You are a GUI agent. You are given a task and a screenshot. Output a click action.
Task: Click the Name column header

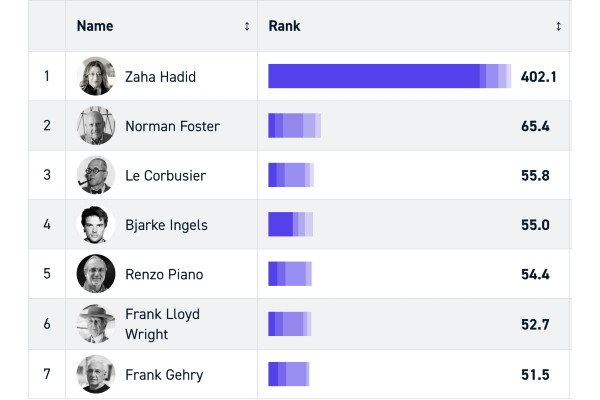coord(95,26)
